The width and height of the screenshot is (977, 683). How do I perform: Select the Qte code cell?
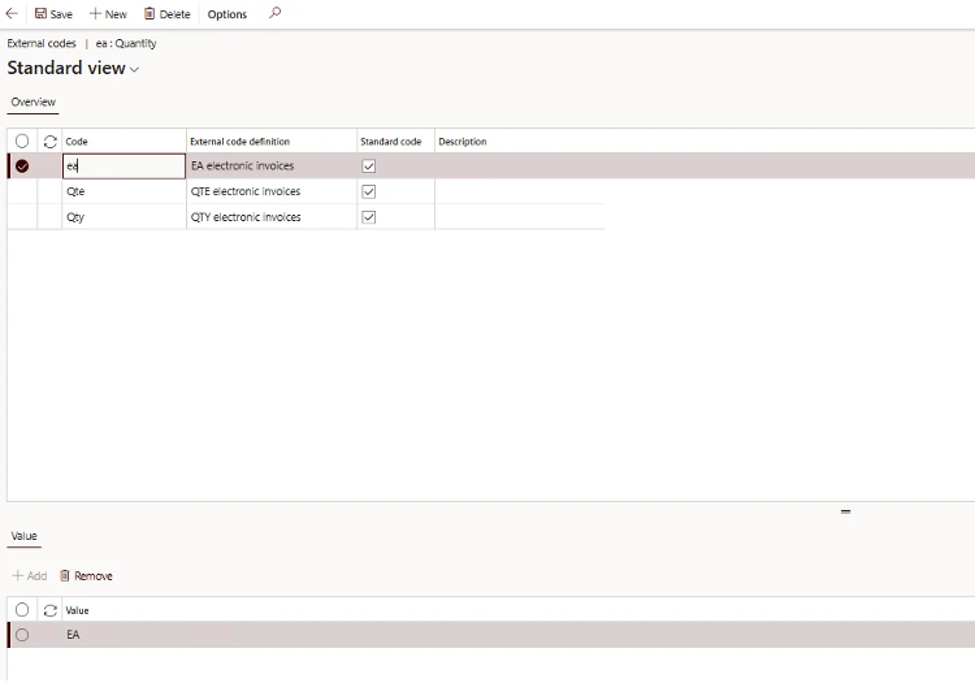click(124, 191)
